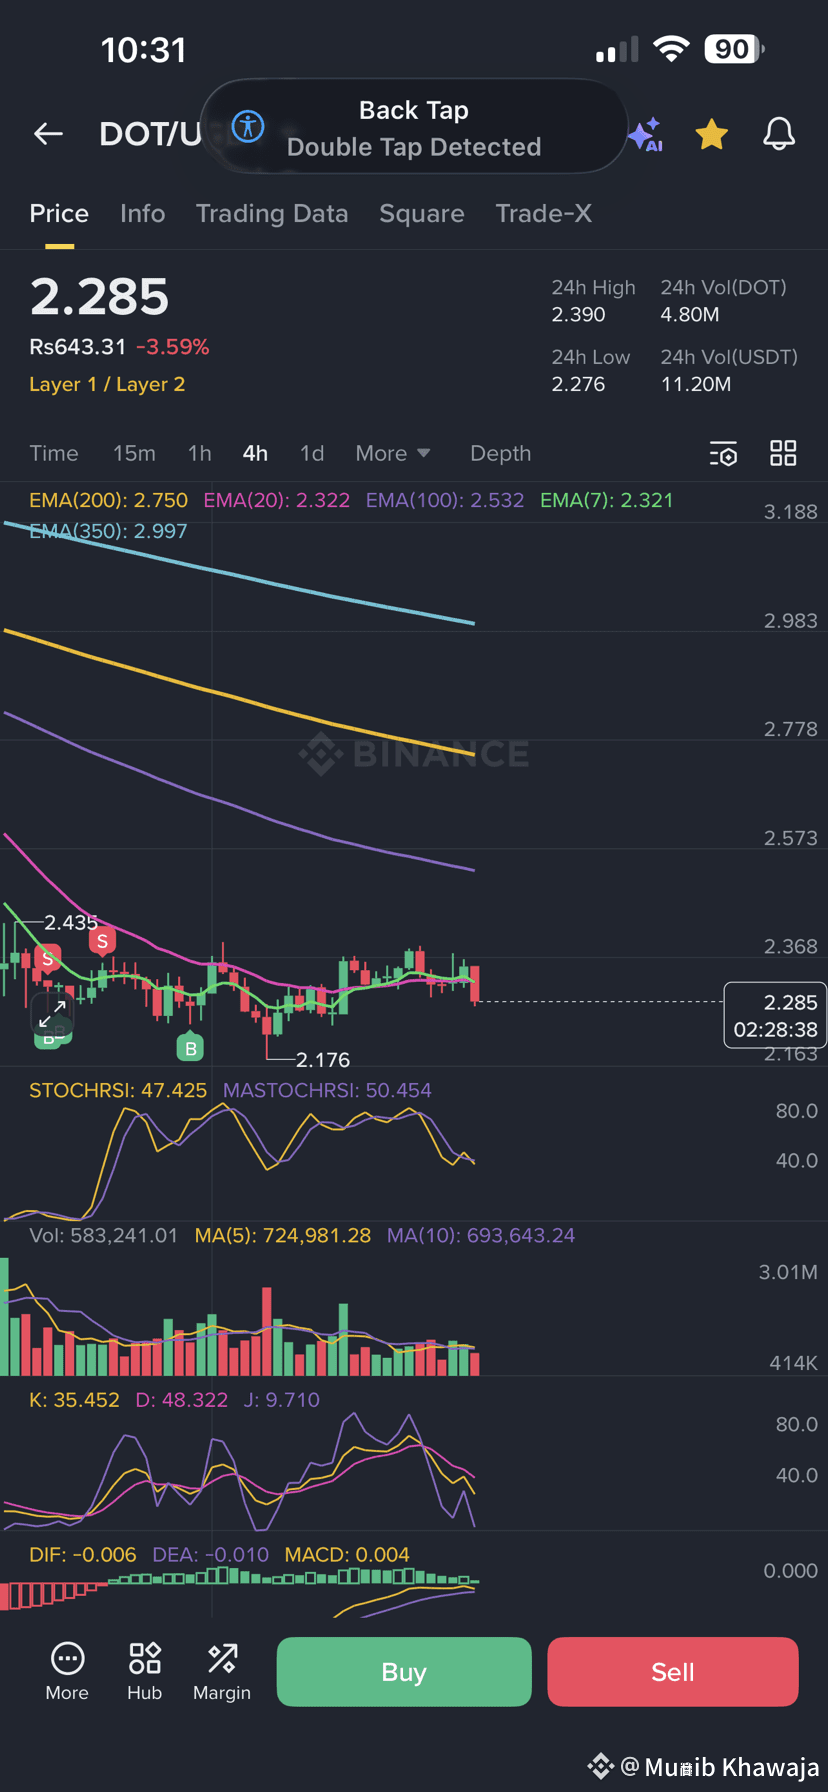Open the Square tab
The image size is (828, 1792).
tap(422, 213)
